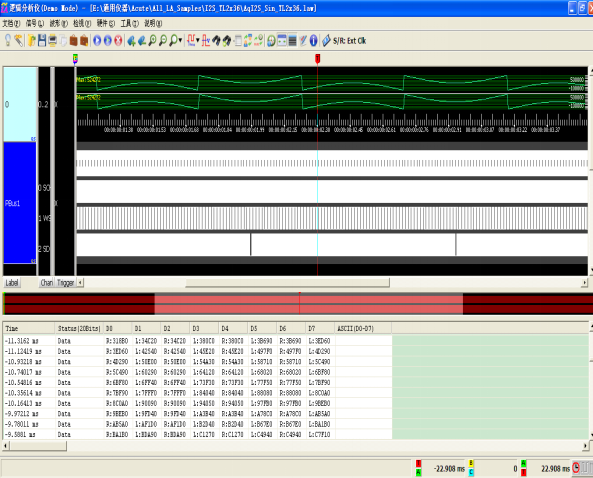Open the last menu bar item
Screen dimensions: 593x478
point(153,23)
